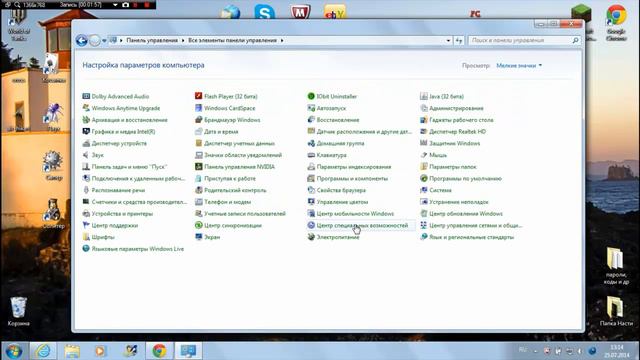Image resolution: width=640 pixels, height=360 pixels.
Task: Click Chrome icon in the taskbar
Action: pos(160,351)
